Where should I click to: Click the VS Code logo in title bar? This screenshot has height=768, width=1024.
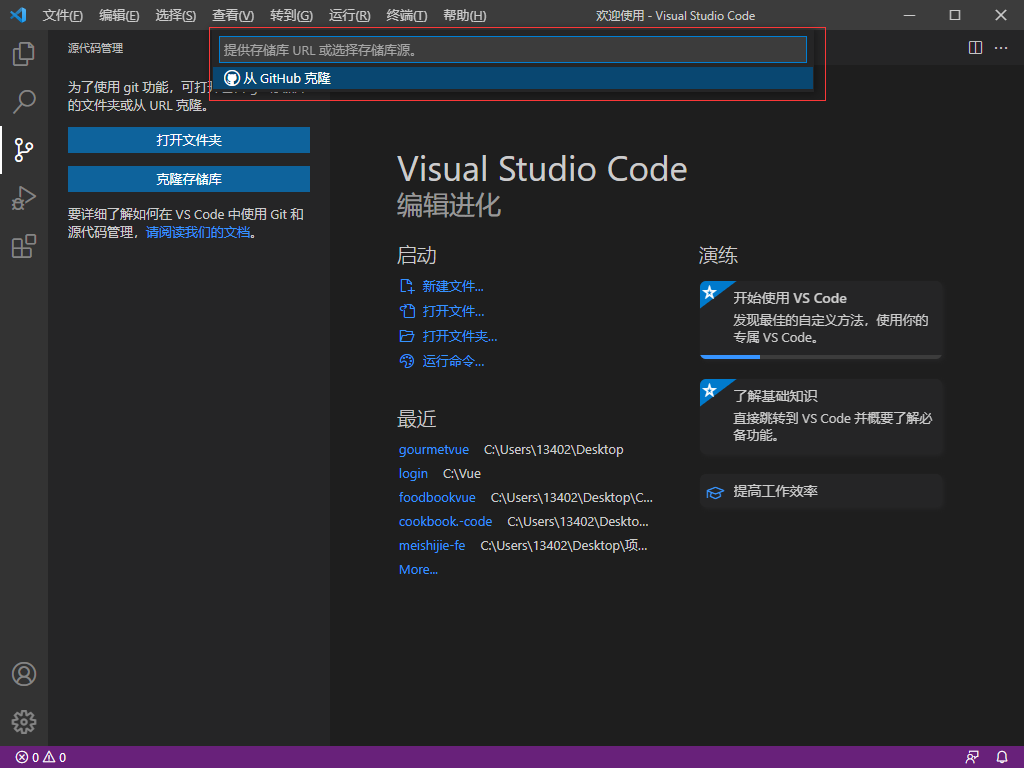tap(18, 15)
